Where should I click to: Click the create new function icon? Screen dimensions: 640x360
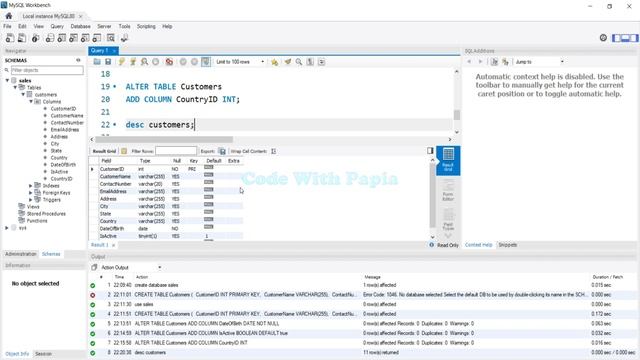pos(97,38)
